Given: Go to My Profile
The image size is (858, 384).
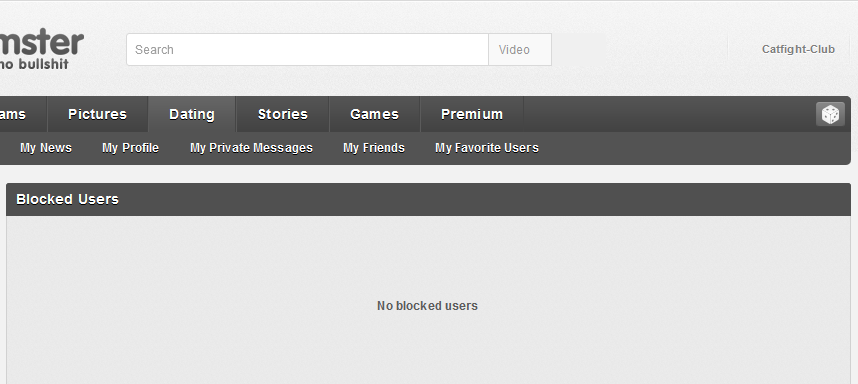Looking at the screenshot, I should tap(130, 148).
